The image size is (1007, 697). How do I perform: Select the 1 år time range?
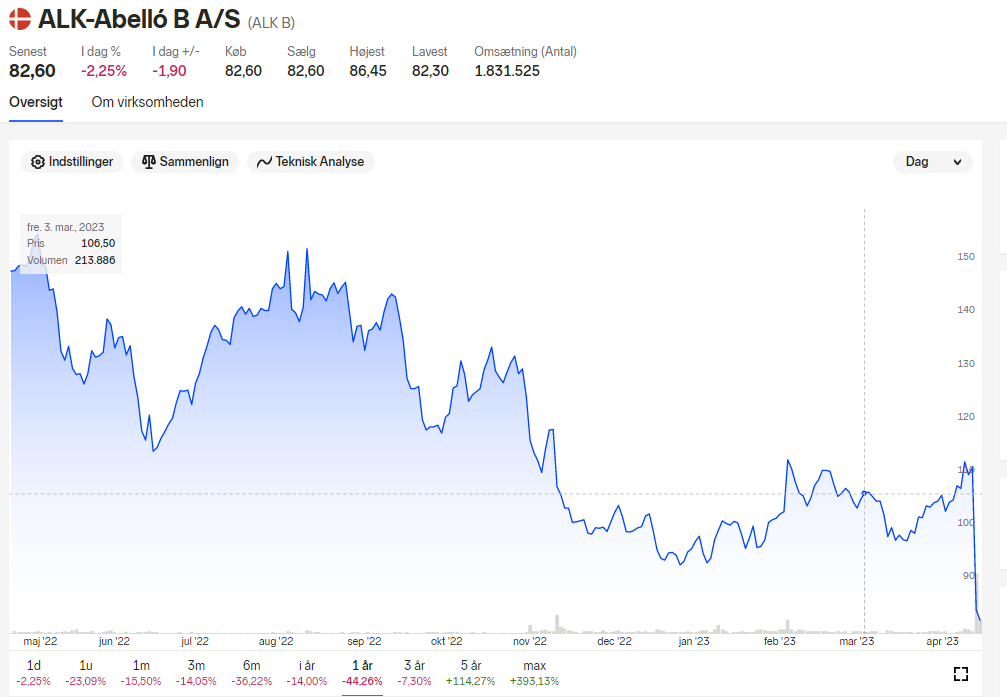click(x=362, y=673)
